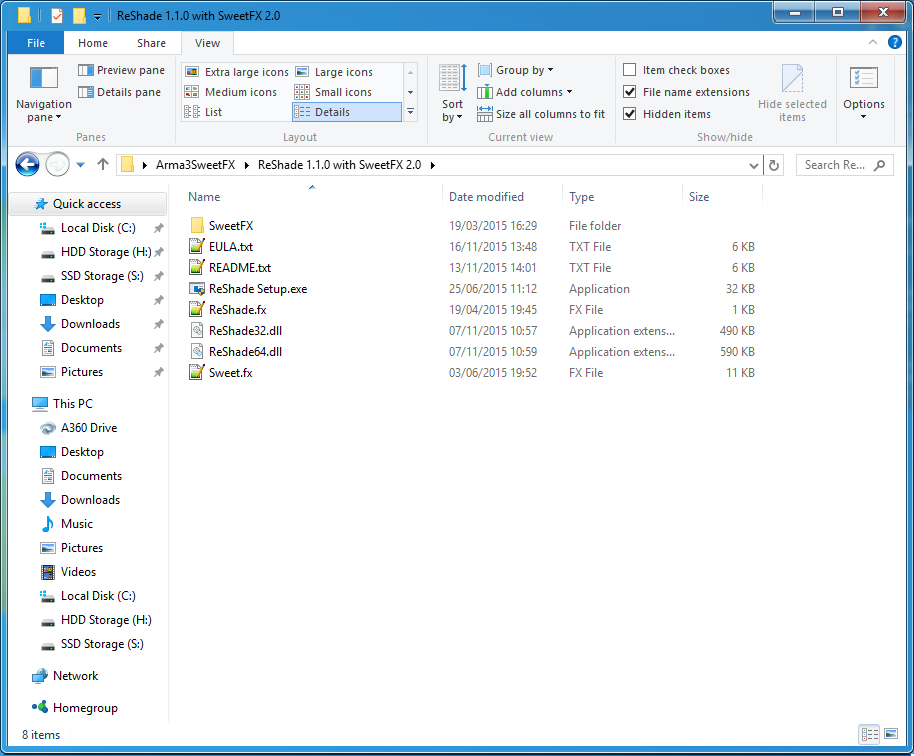Screen dimensions: 914x756
Task: Select the ReShade32.dll file
Action: point(245,330)
